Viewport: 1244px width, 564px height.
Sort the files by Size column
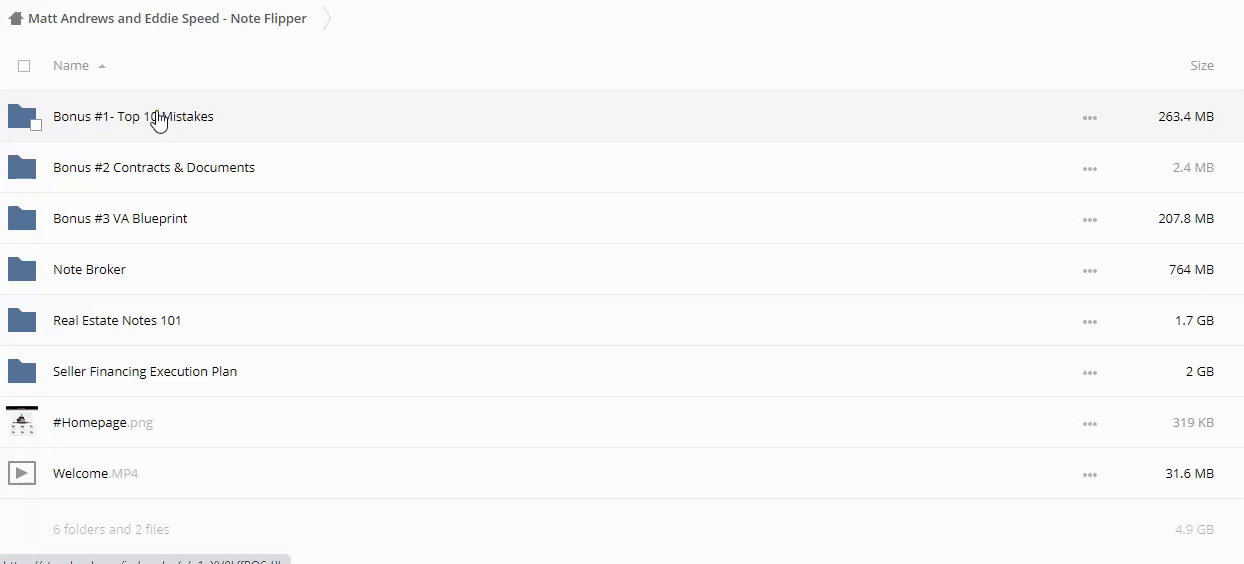[1201, 66]
